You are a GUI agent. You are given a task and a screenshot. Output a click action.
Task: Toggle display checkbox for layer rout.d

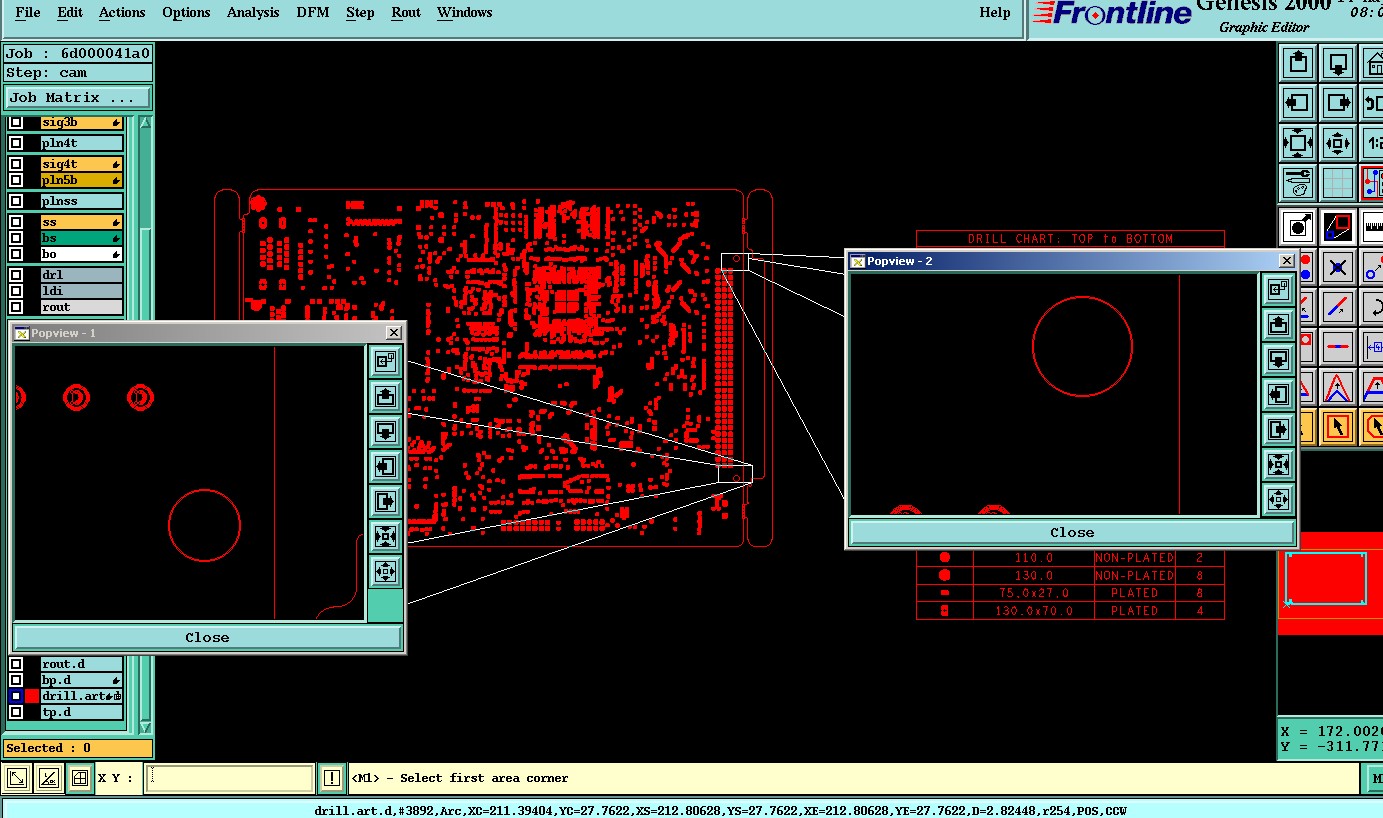point(16,664)
